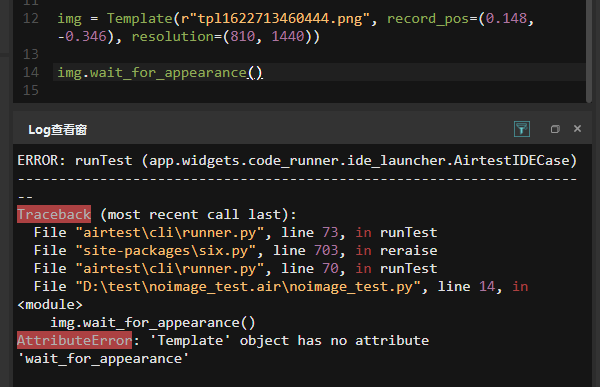Toggle the log filter icon
This screenshot has height=387, width=600.
[522, 129]
